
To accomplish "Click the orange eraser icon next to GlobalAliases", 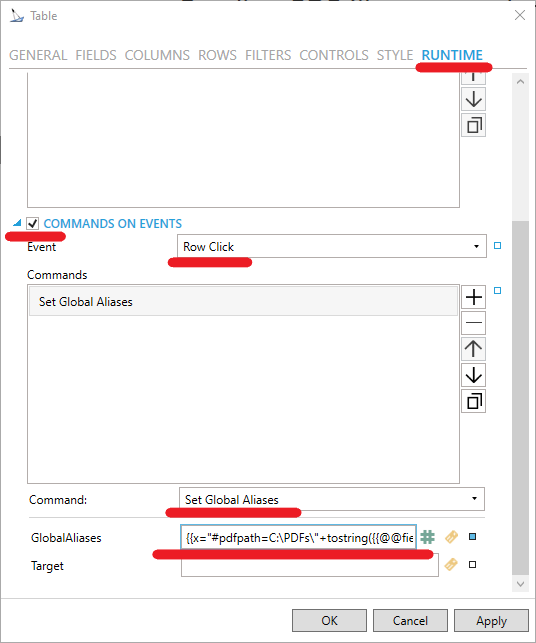I will click(451, 537).
